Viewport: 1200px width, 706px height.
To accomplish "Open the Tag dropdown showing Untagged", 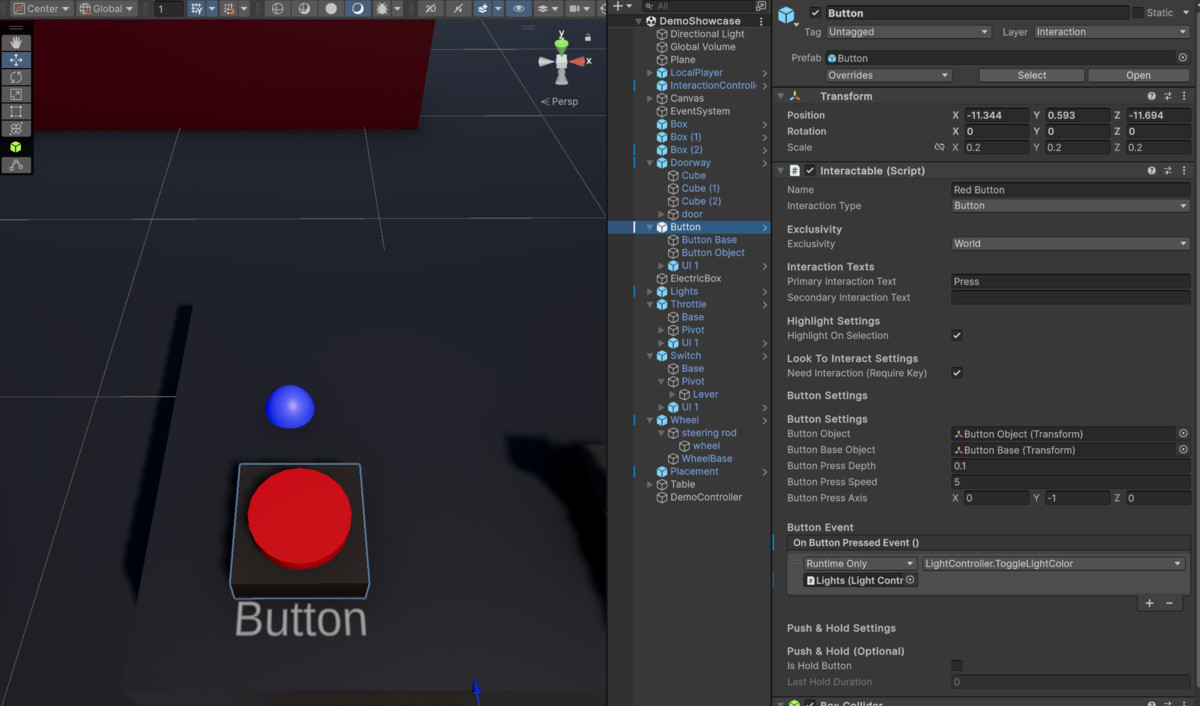I will click(x=907, y=31).
